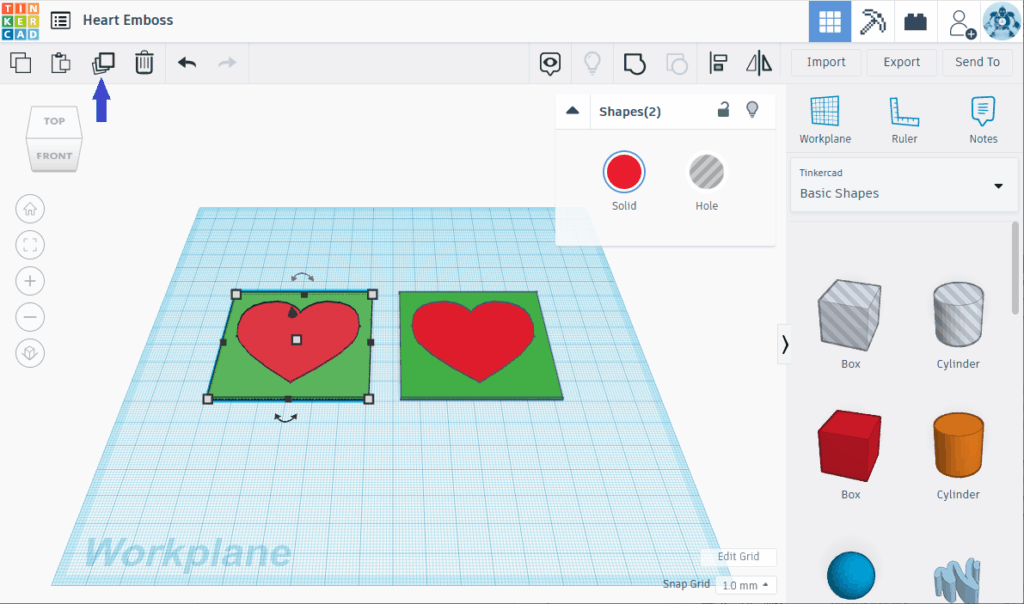Select the red Solid color swatch
Image resolution: width=1024 pixels, height=604 pixels.
[x=623, y=170]
